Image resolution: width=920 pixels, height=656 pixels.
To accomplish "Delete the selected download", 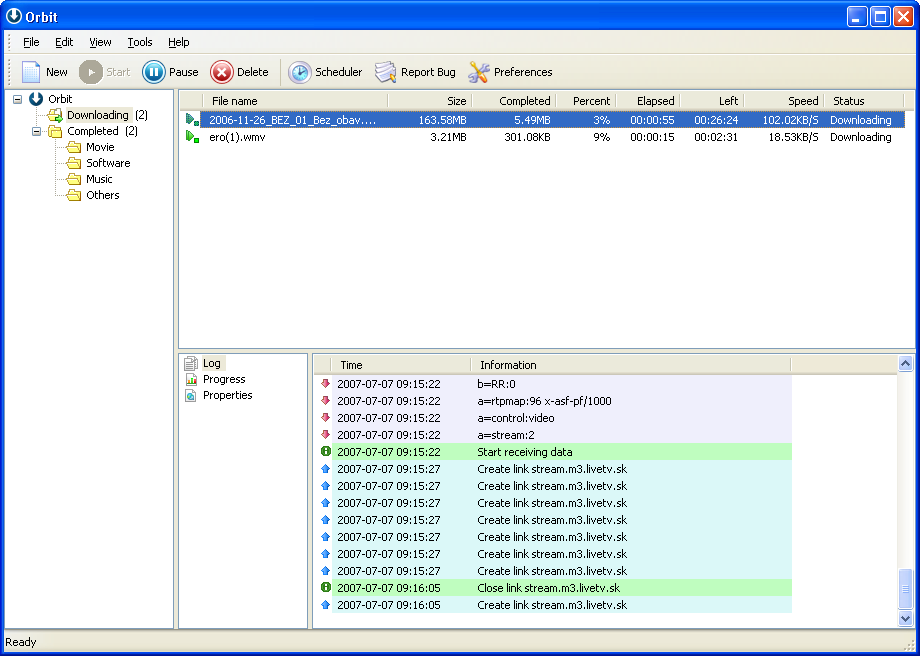I will click(x=239, y=72).
